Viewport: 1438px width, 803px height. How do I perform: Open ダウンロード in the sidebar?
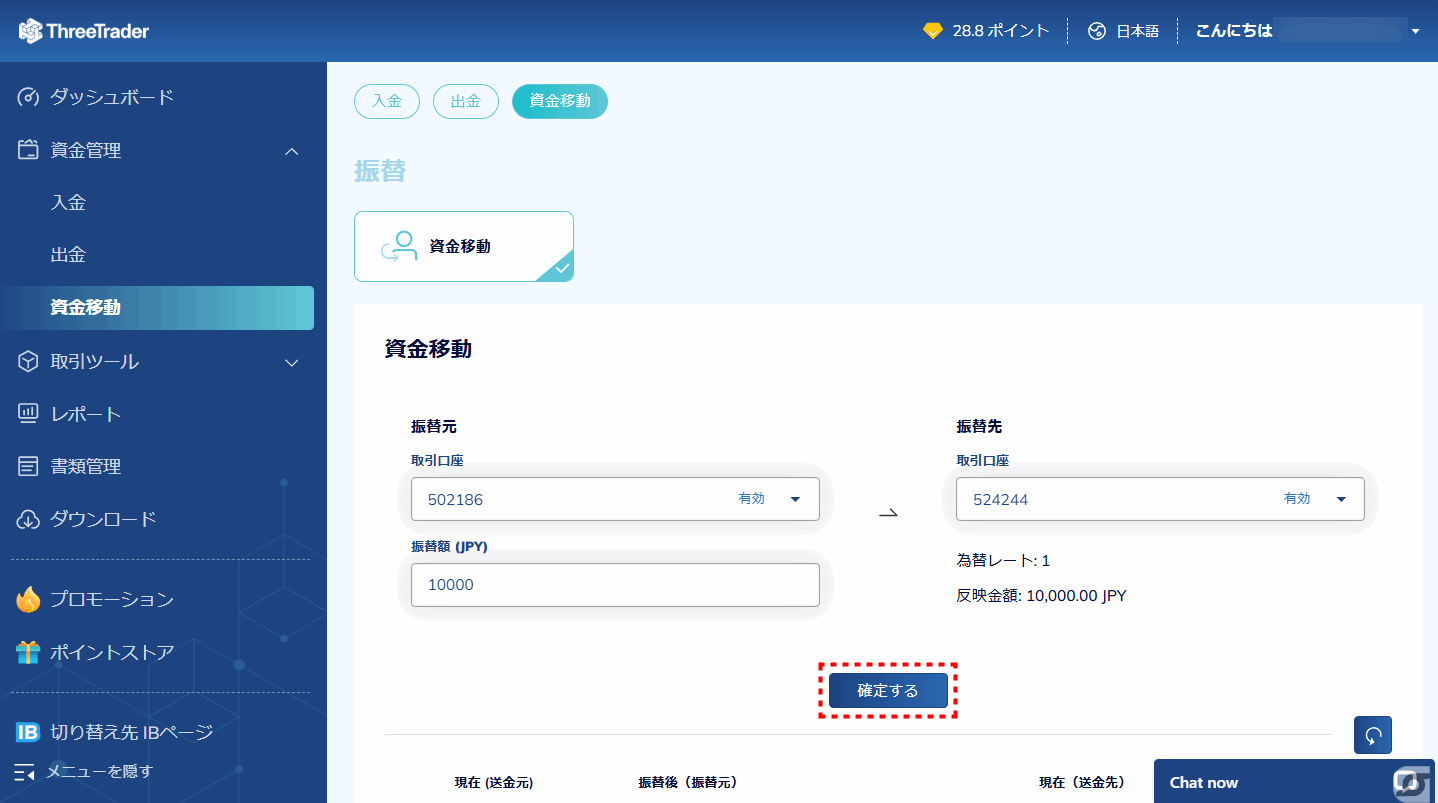(x=104, y=519)
